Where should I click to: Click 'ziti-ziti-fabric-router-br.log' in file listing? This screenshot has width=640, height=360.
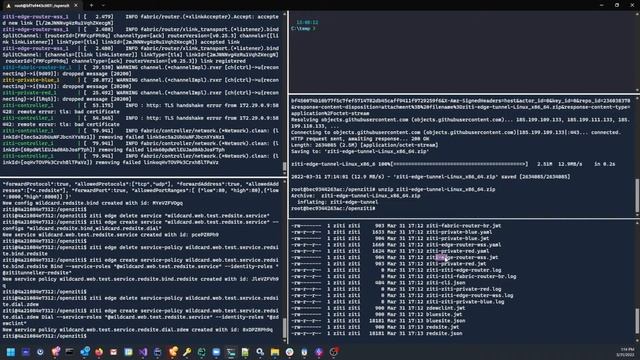point(471,276)
